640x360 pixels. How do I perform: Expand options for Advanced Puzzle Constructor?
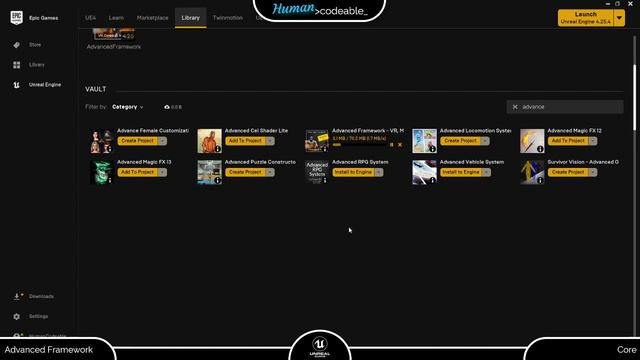click(x=270, y=172)
